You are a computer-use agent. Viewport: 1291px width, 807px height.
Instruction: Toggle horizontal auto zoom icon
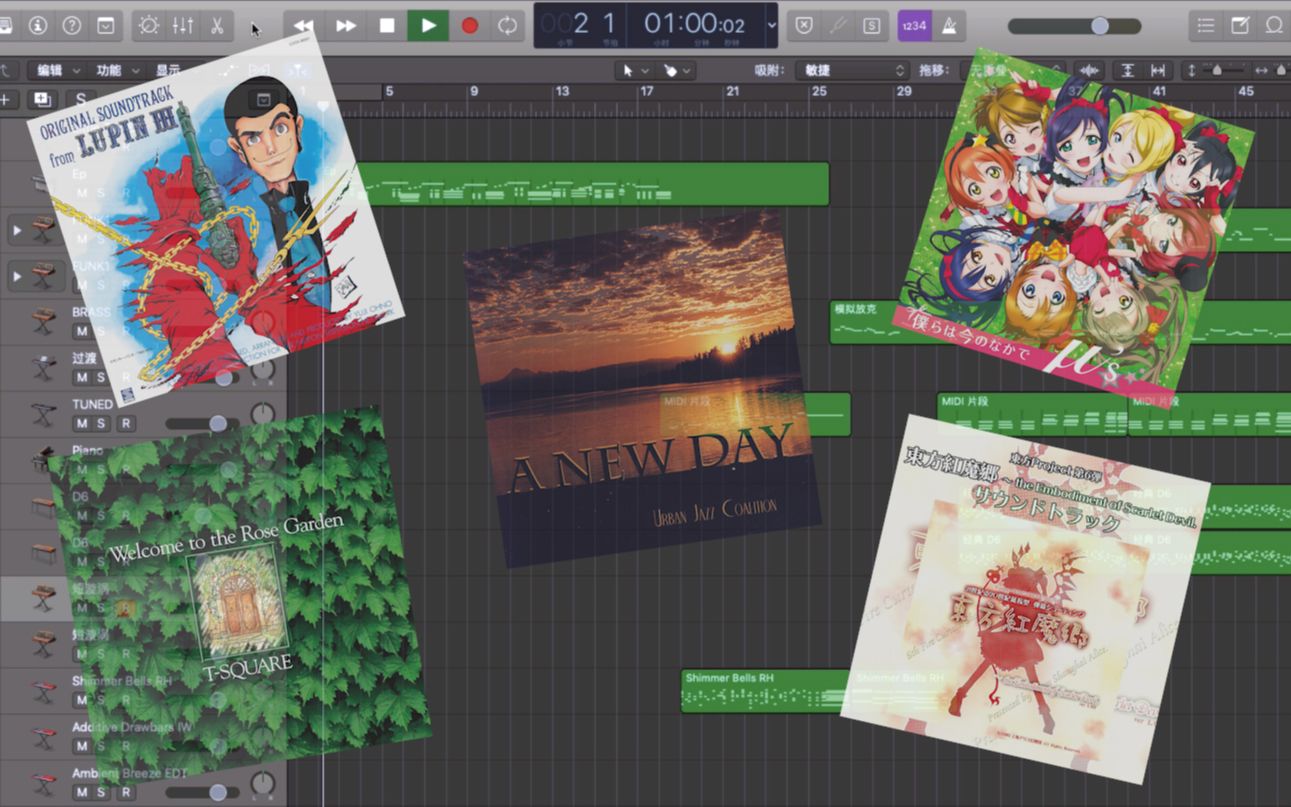(1158, 70)
